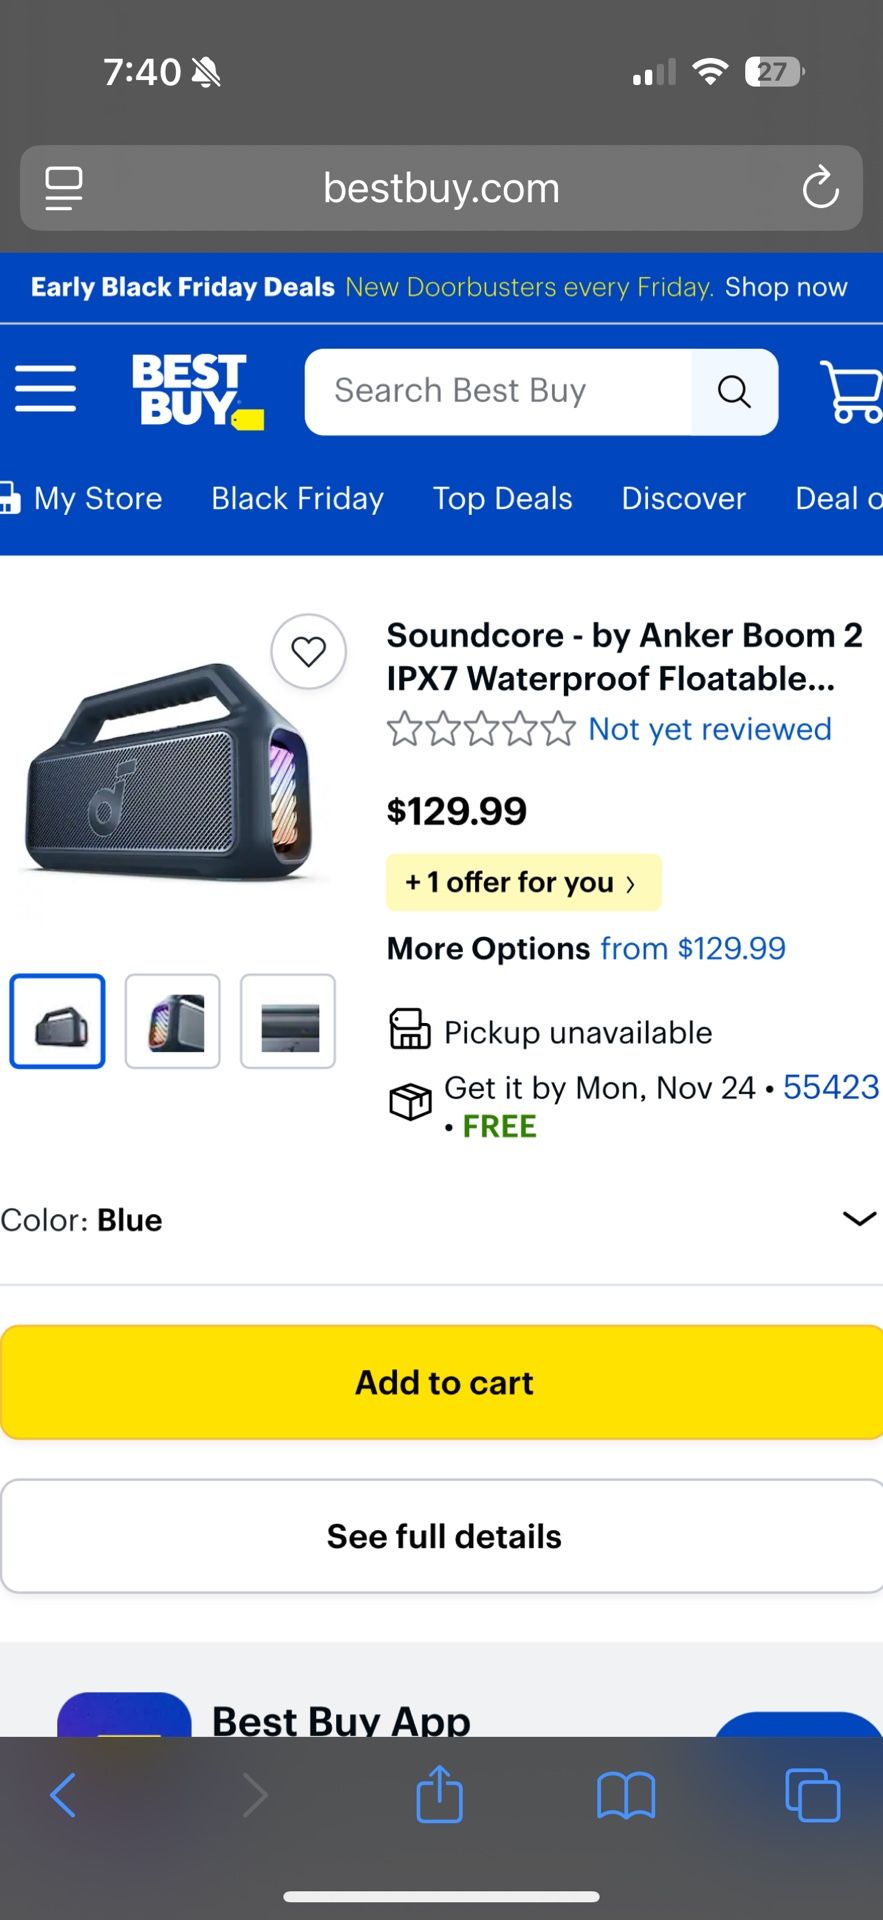Screen dimensions: 883x1920
Task: Open See full details
Action: [442, 1536]
